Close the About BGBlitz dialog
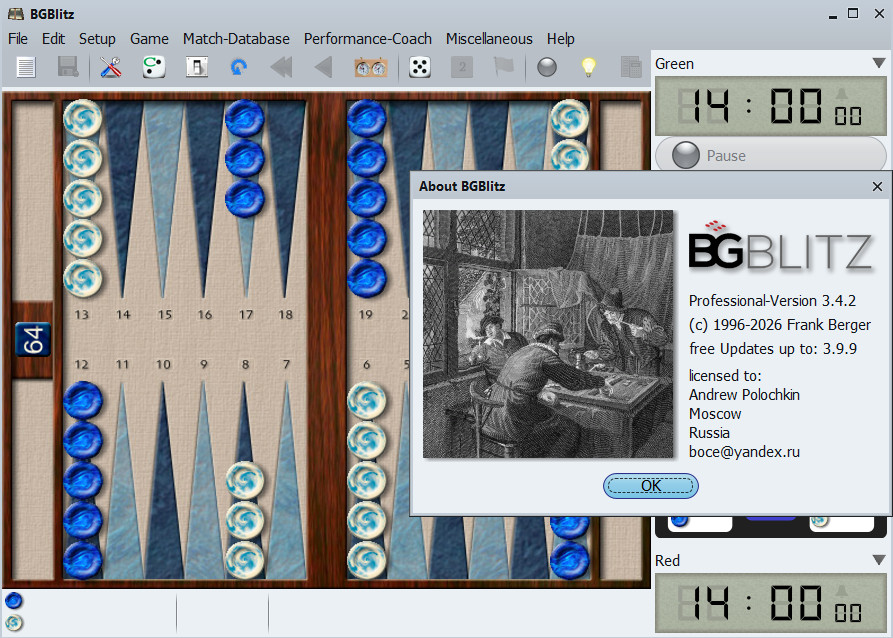Image resolution: width=893 pixels, height=638 pixels. pos(877,186)
